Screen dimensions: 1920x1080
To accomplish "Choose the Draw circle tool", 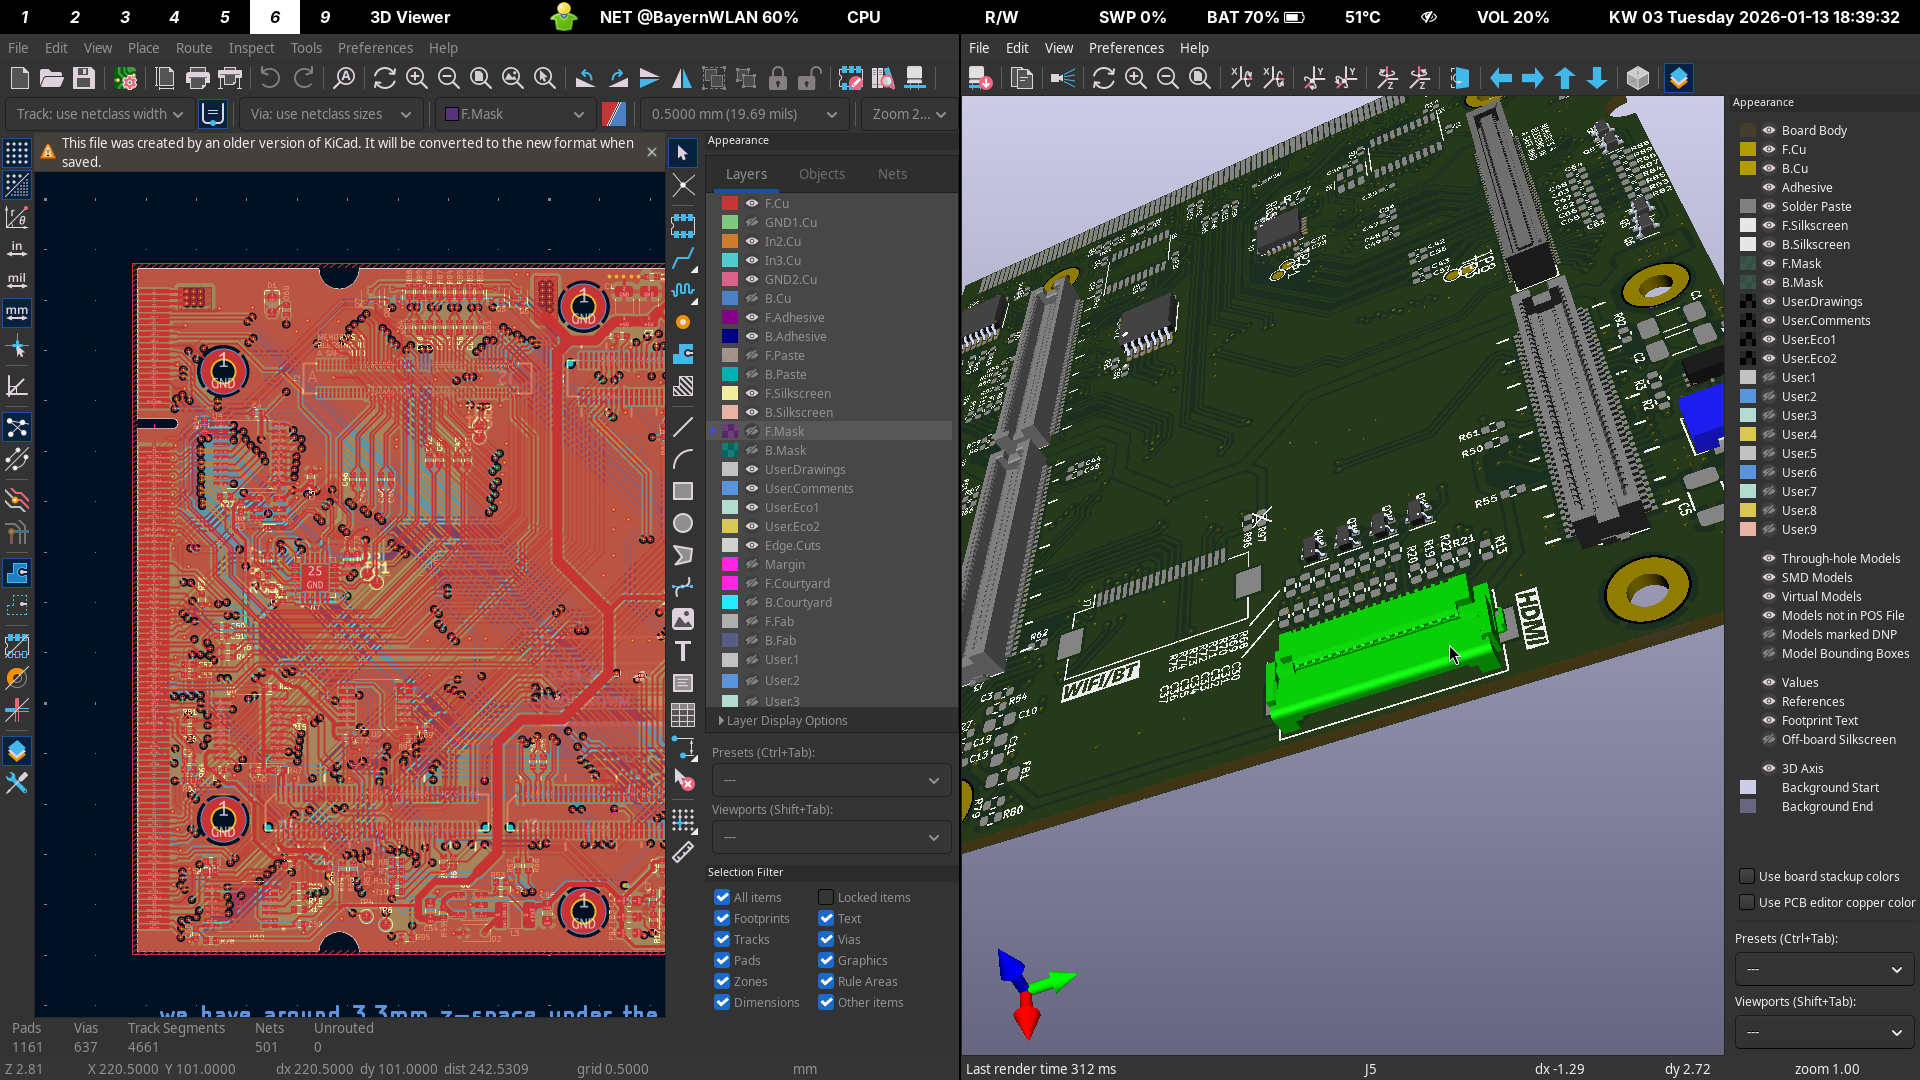I will 683,523.
